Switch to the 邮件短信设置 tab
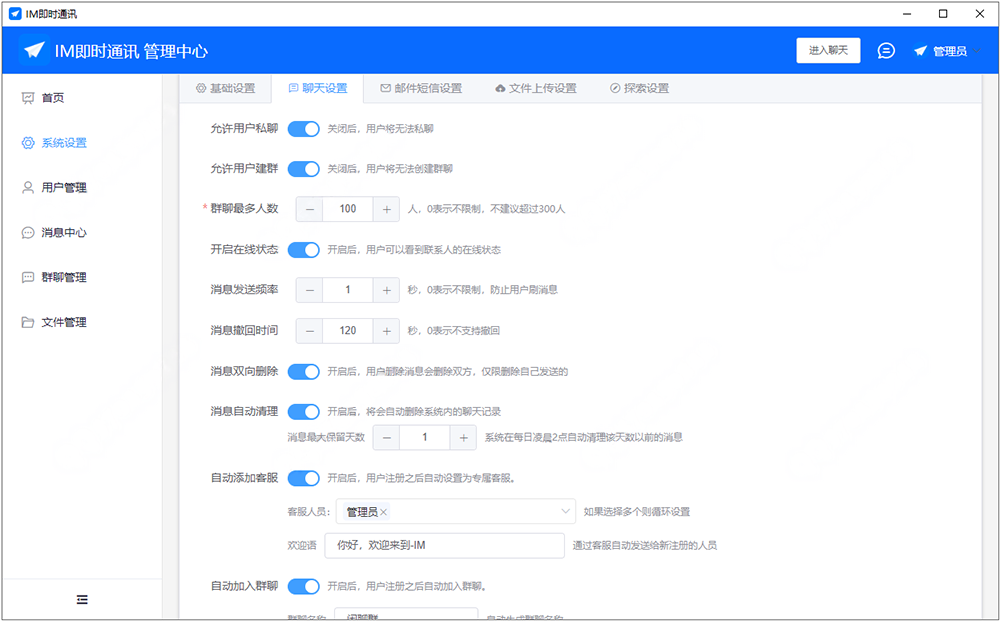This screenshot has width=1000, height=621. pos(421,88)
